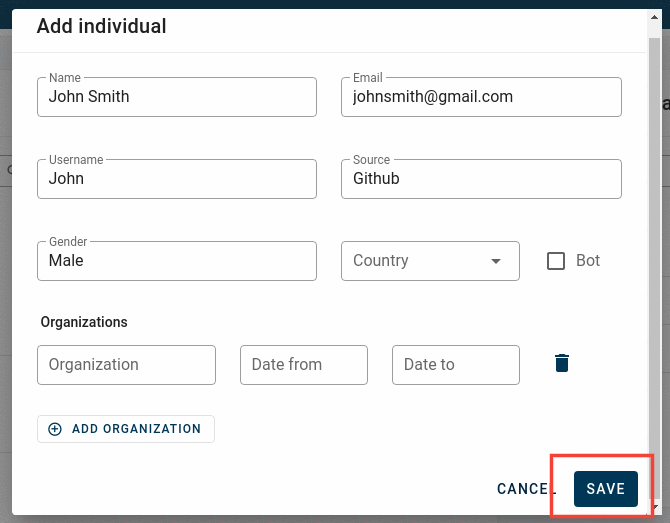This screenshot has height=523, width=670.
Task: Click into the Username field
Action: (177, 179)
